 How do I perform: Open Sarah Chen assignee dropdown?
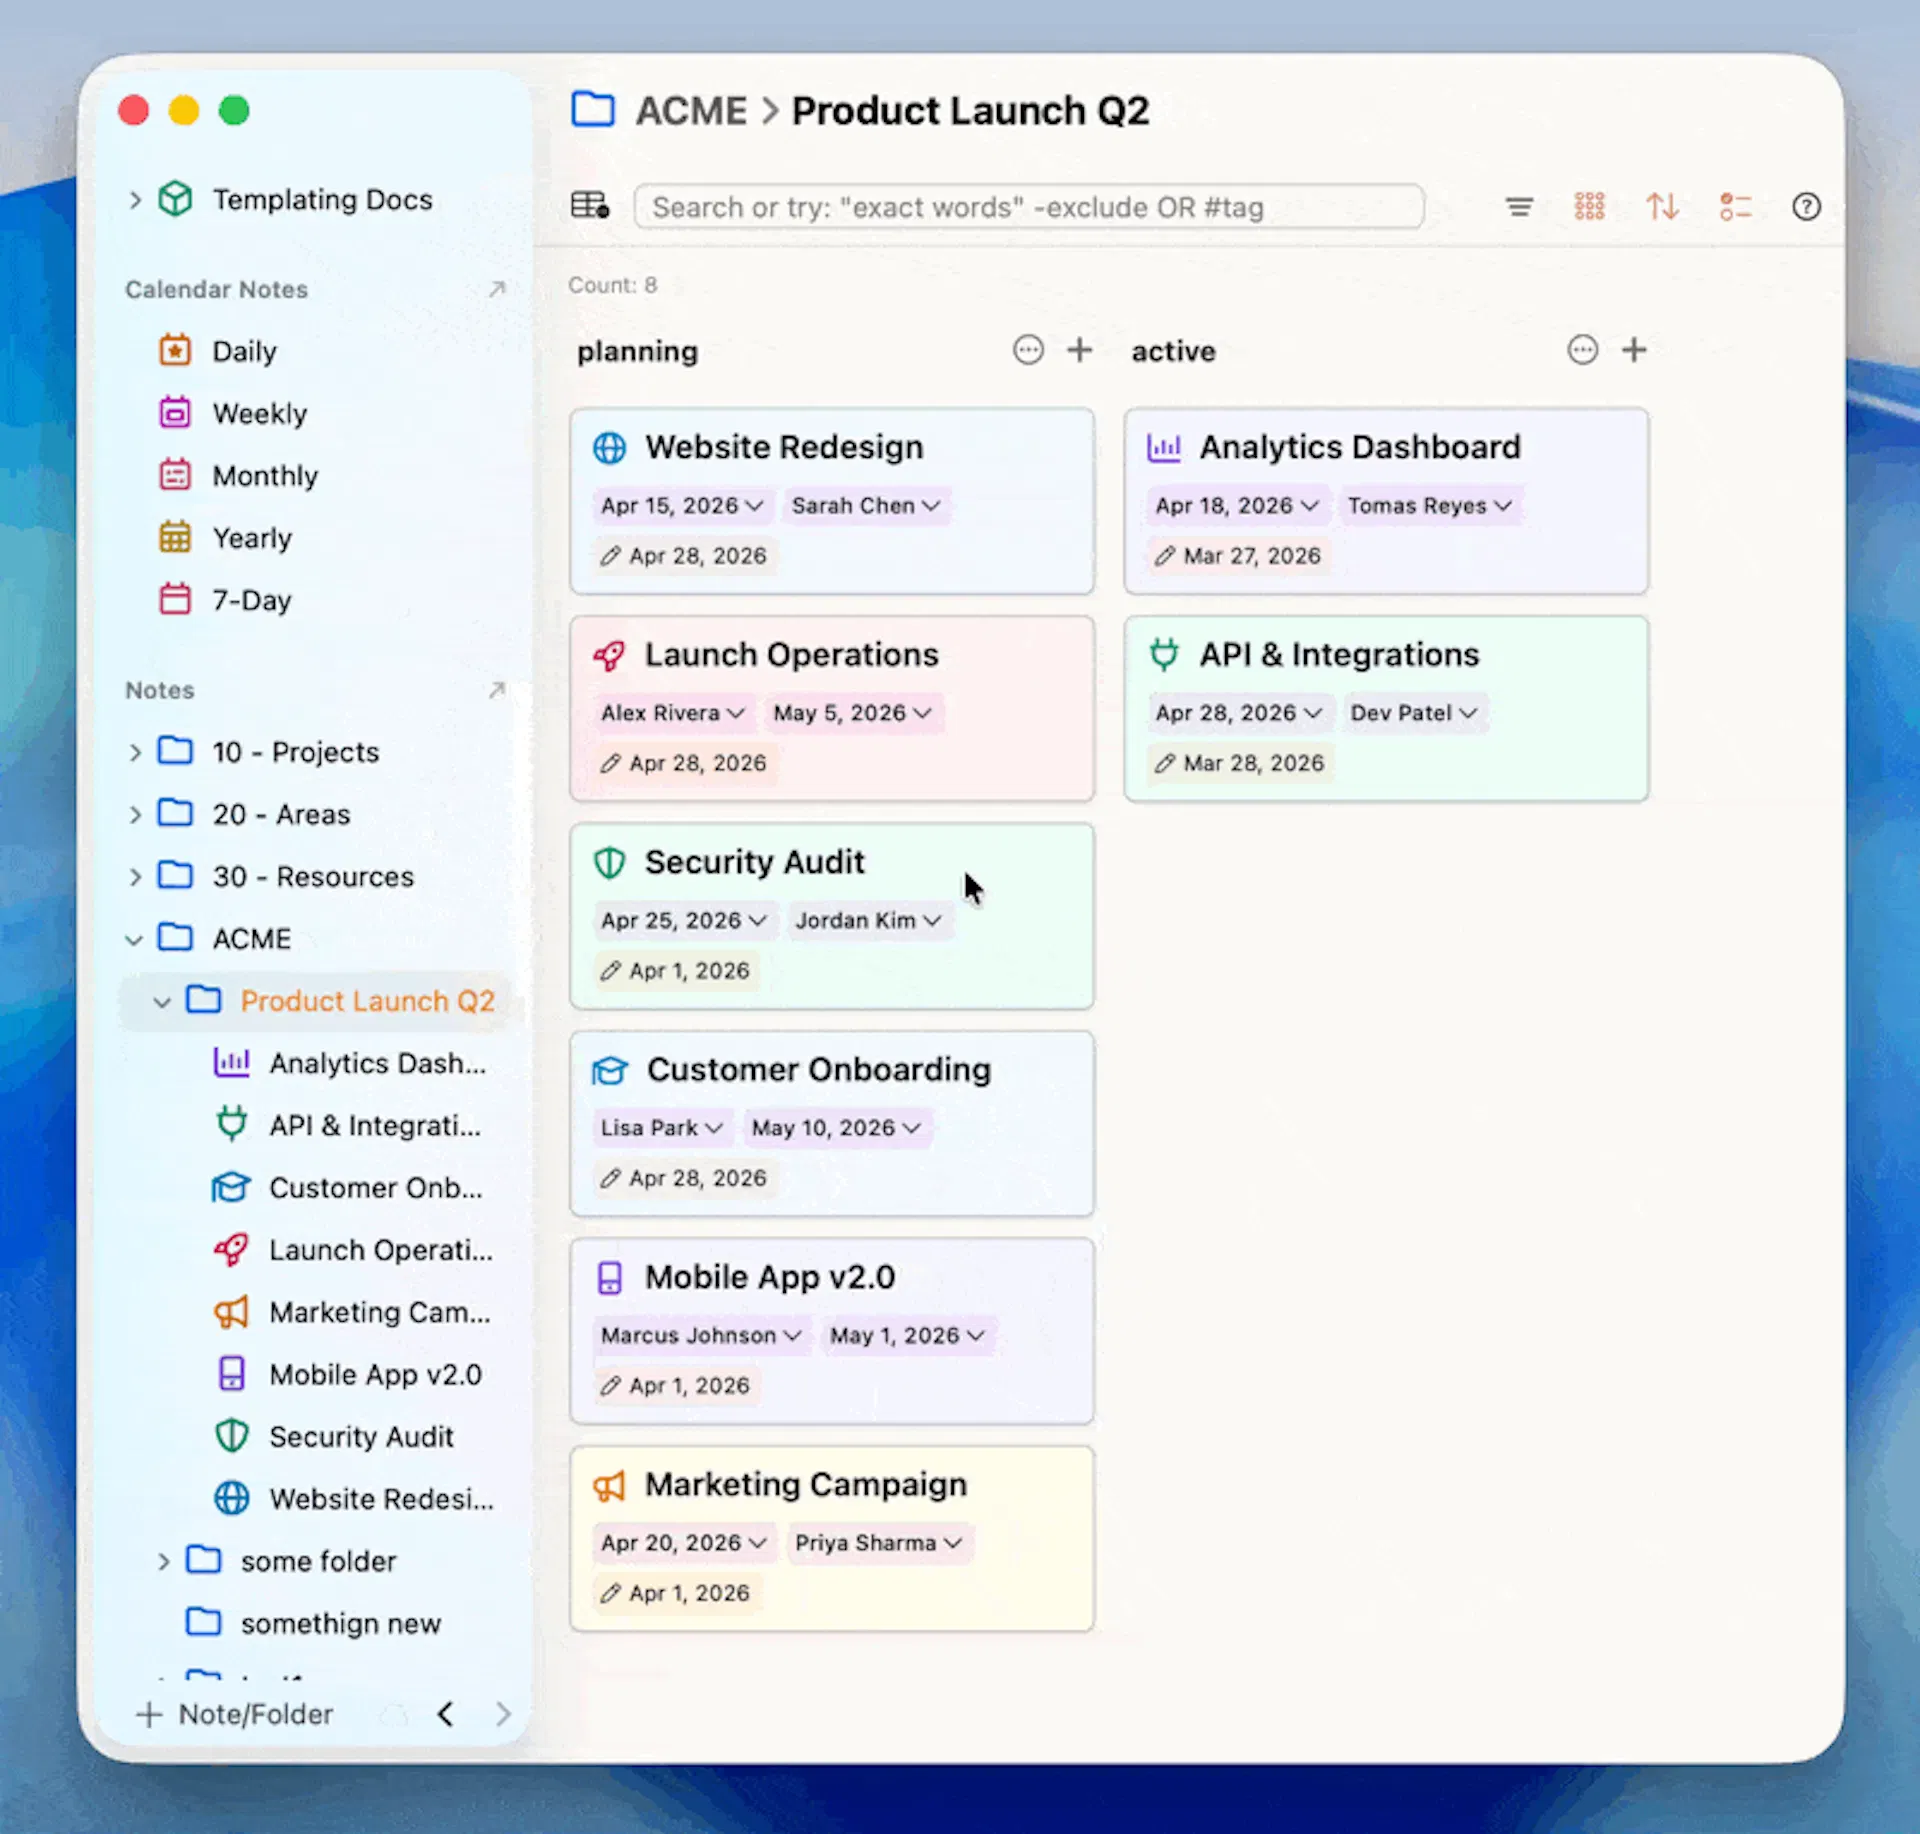coord(865,506)
